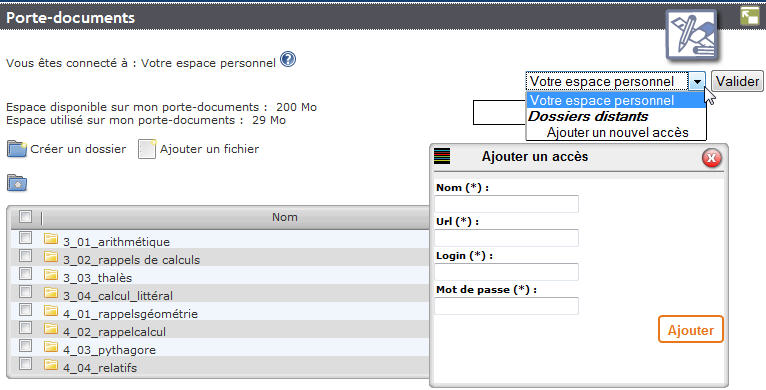Collapse the Votre espace personnel dropdown arrow

coord(697,82)
